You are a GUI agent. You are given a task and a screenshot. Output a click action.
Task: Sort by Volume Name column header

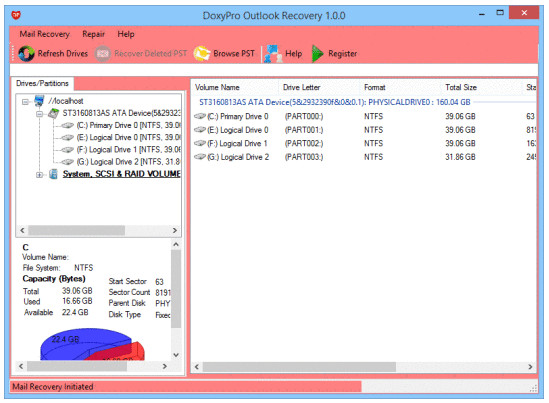[217, 87]
